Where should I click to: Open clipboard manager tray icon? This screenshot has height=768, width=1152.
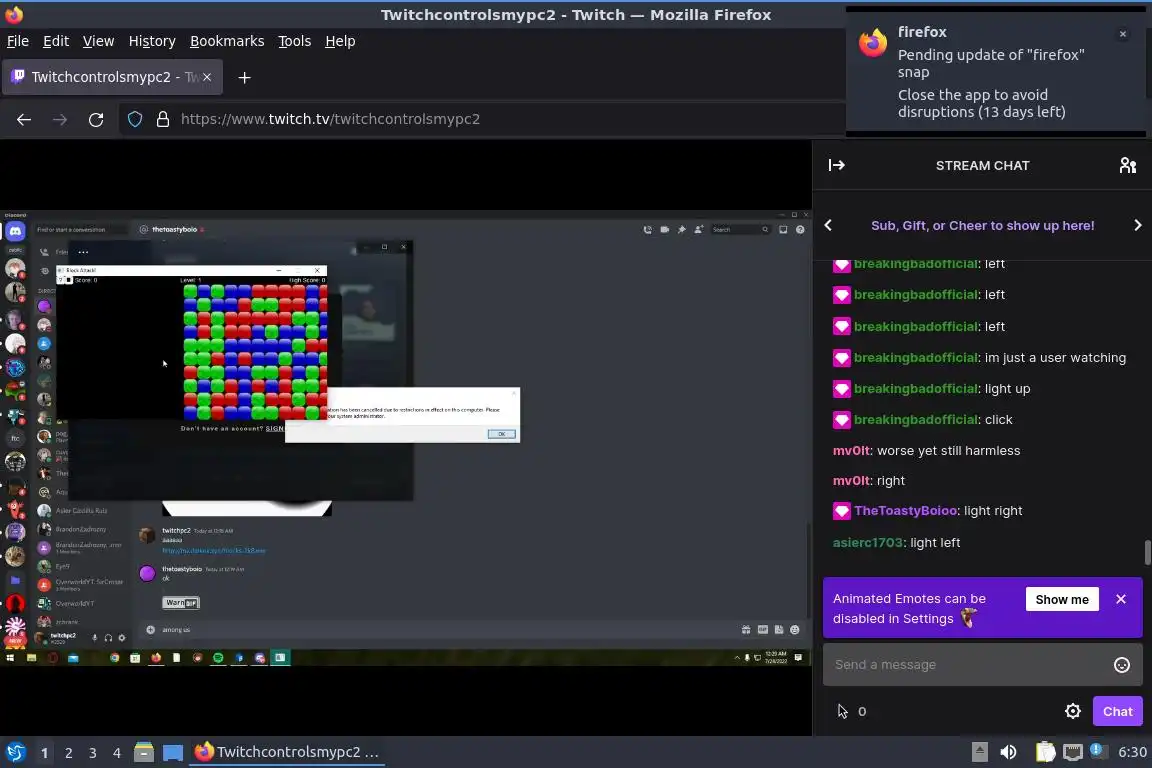1045,753
